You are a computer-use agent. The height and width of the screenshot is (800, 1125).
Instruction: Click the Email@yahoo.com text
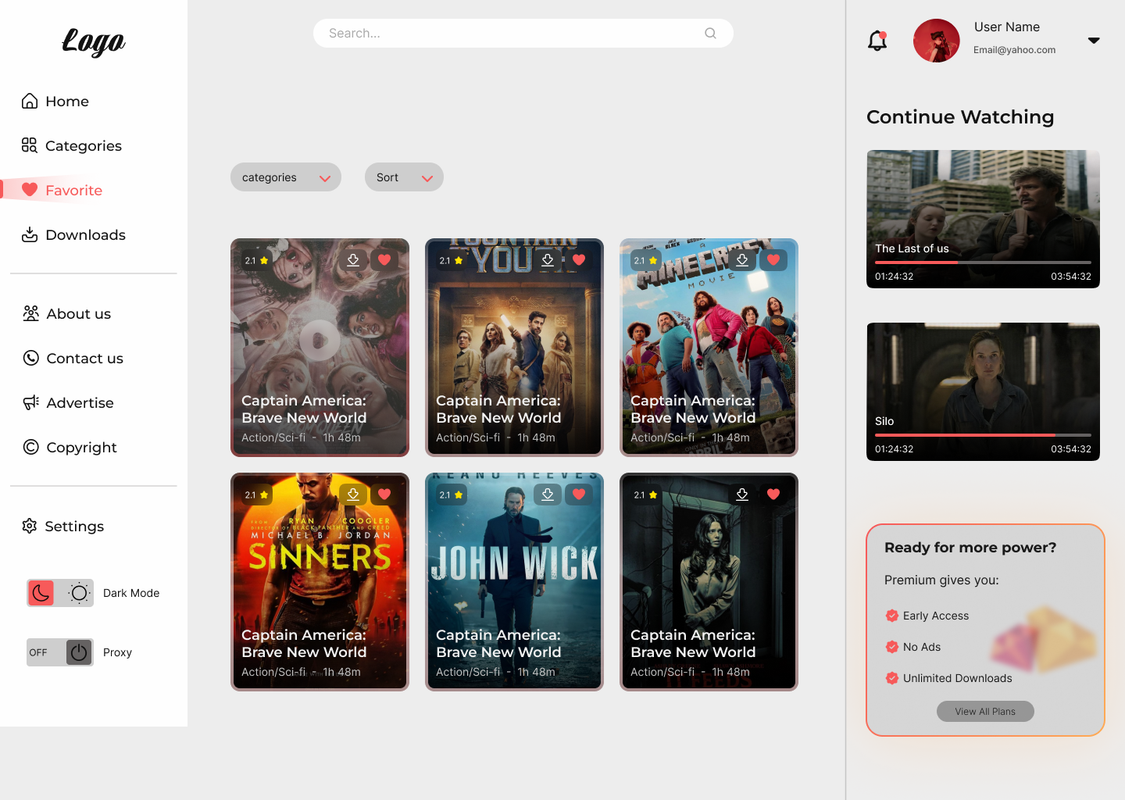click(x=1014, y=50)
